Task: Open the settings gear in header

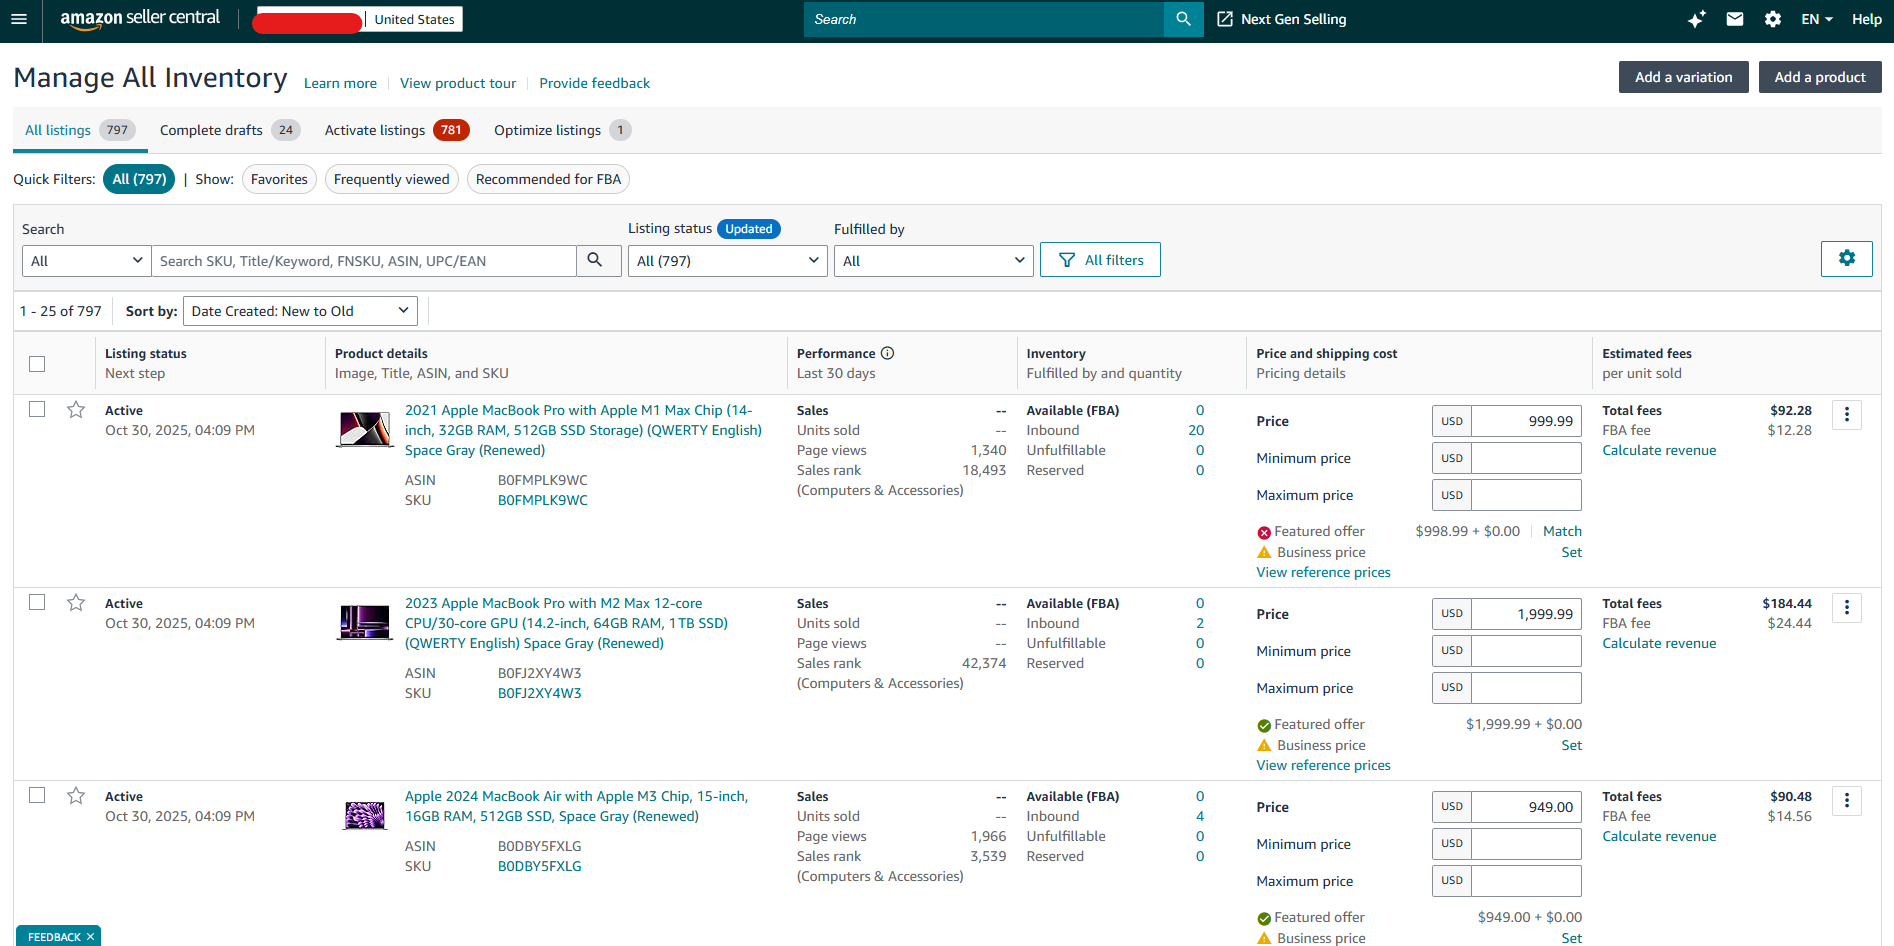Action: click(x=1773, y=19)
